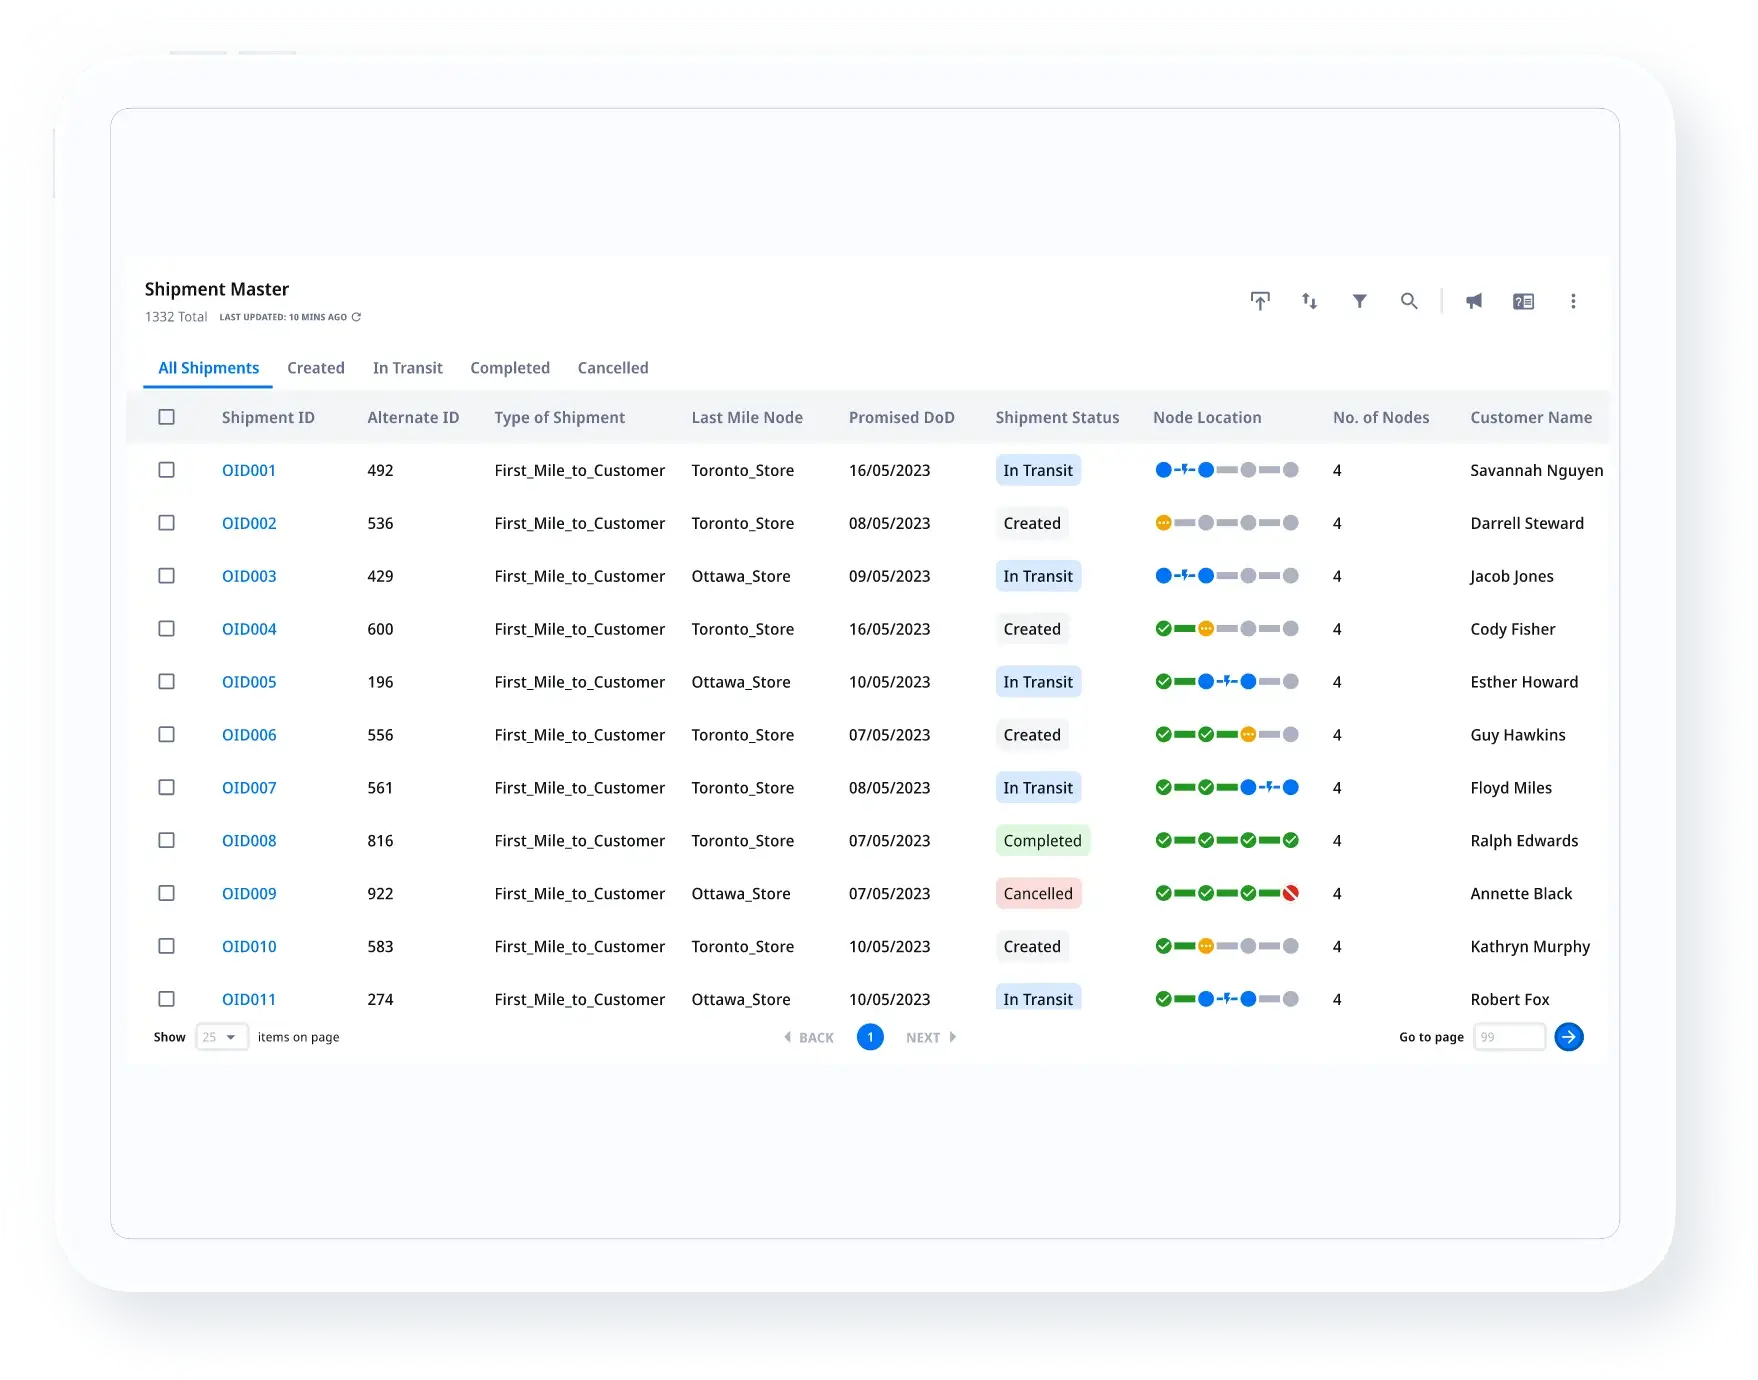Select the checkbox for row OID008
Screen dimensions: 1758x1380
click(167, 840)
